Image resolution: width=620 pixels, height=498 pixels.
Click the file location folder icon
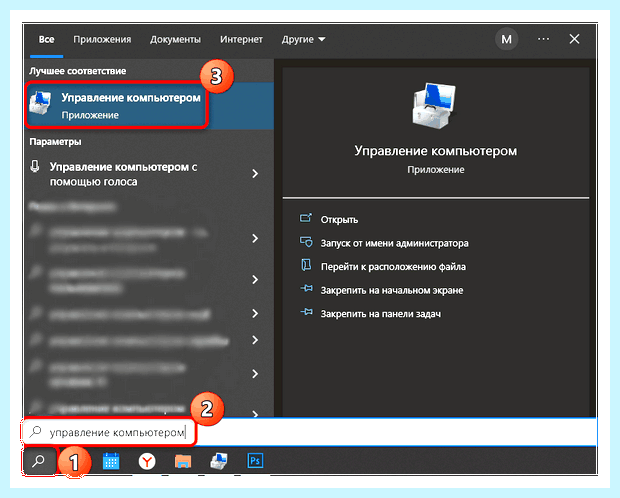tap(306, 265)
